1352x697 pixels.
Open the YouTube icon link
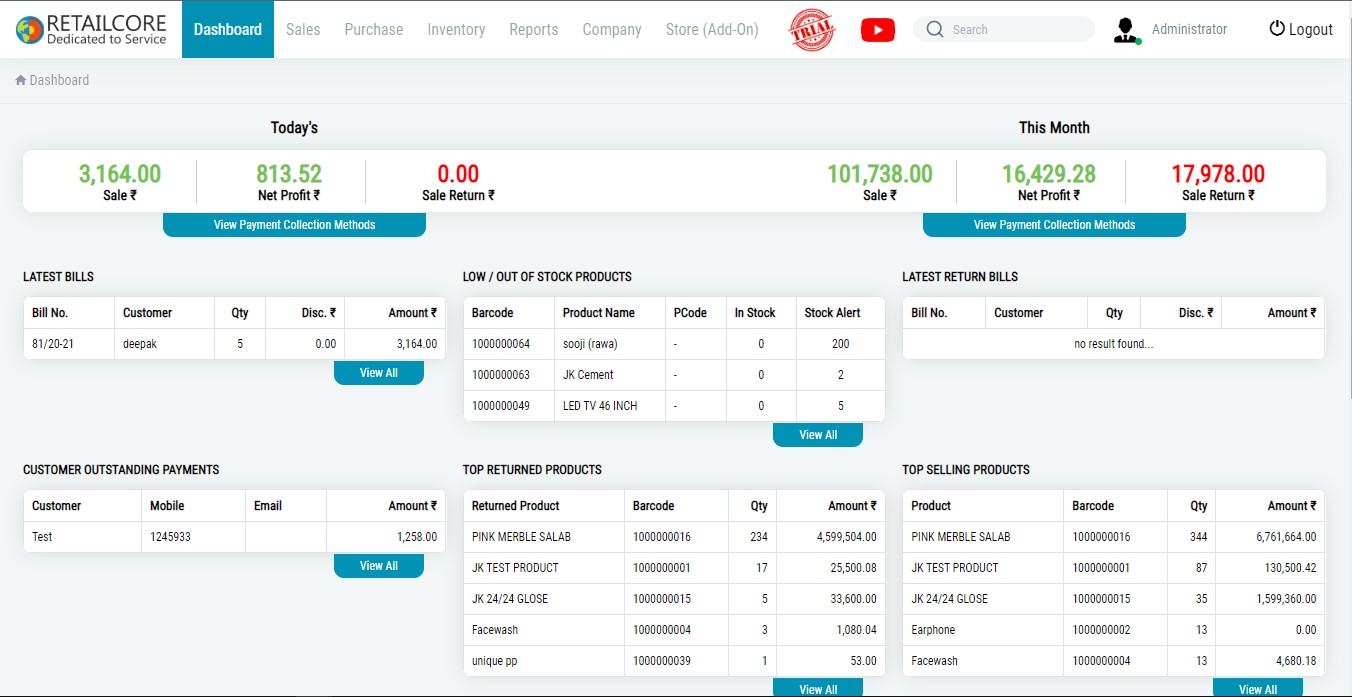(877, 30)
